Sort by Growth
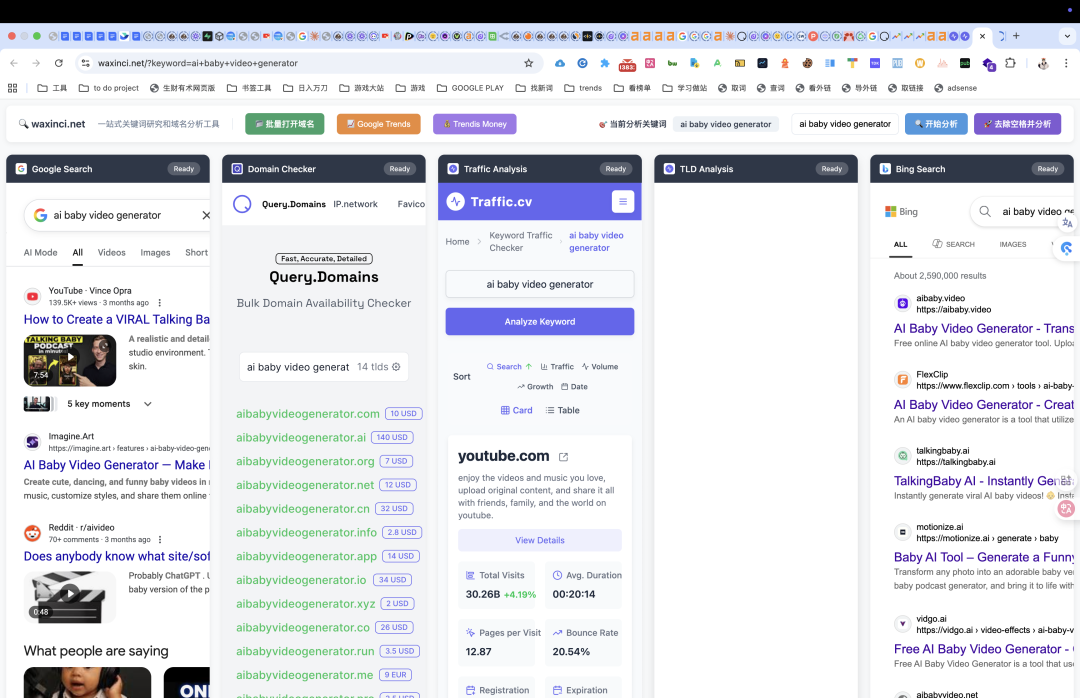This screenshot has width=1080, height=698. [534, 387]
